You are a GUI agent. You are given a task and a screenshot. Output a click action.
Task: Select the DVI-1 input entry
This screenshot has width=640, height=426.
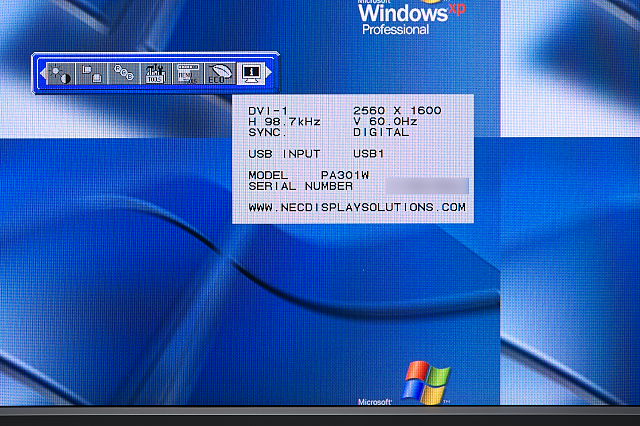[x=267, y=110]
